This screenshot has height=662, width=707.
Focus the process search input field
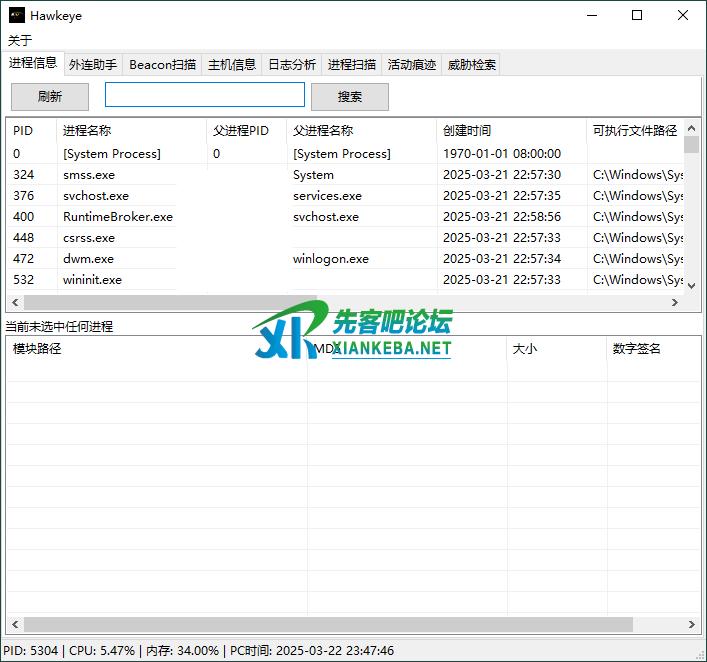(204, 95)
